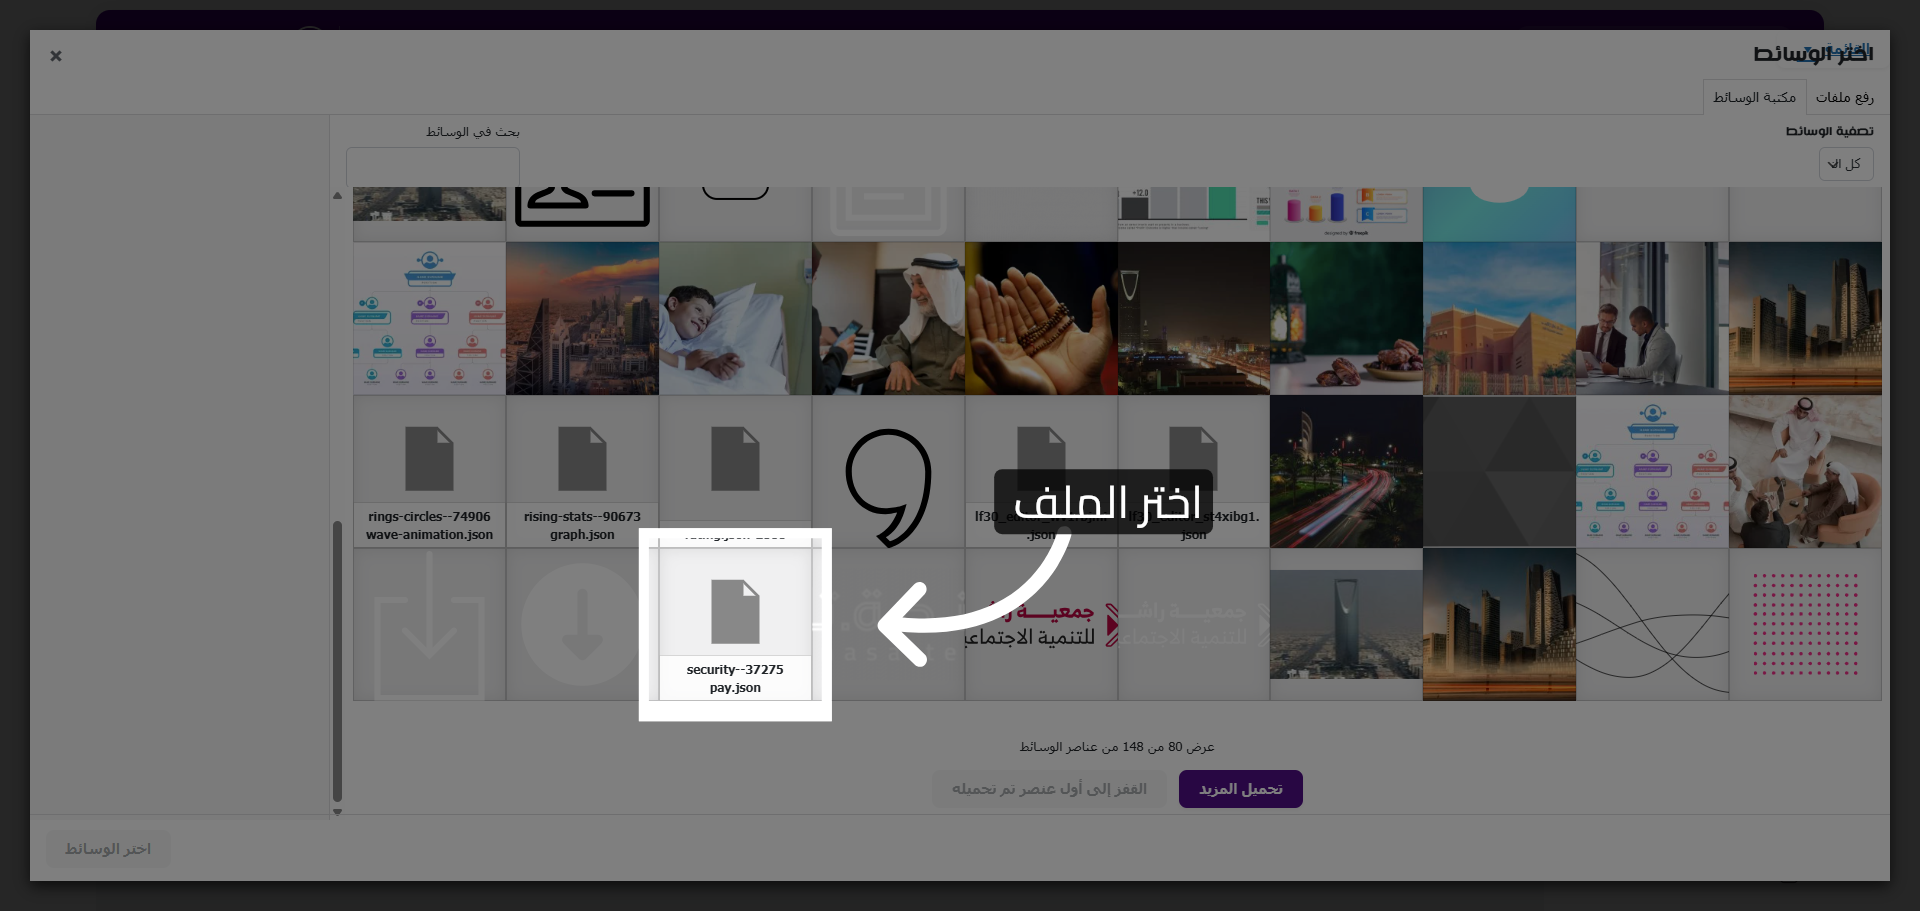Pick the square download tray image

coord(429,625)
